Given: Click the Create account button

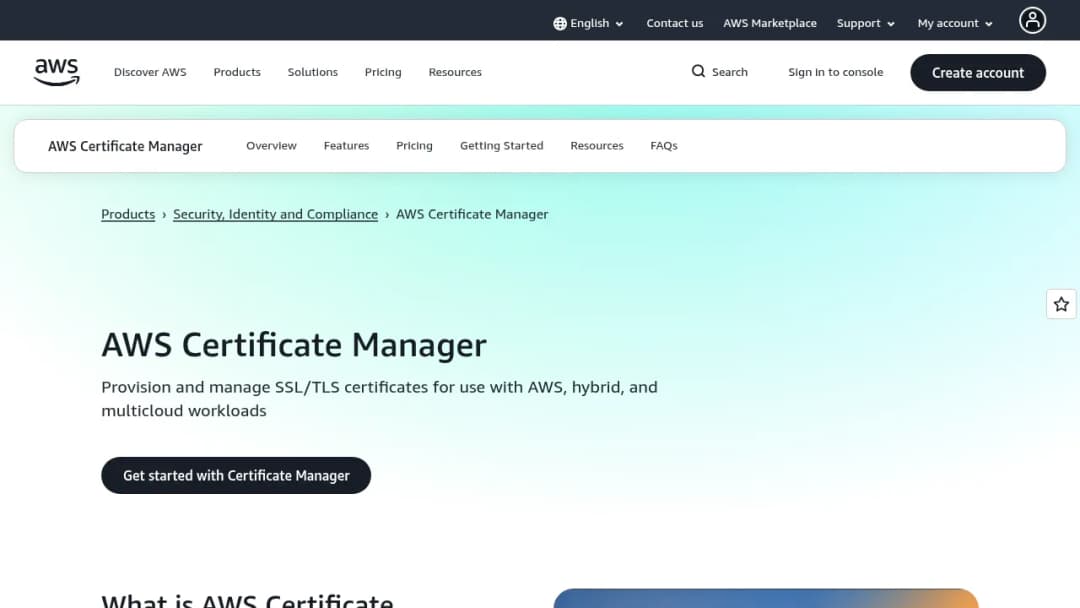Looking at the screenshot, I should point(977,72).
